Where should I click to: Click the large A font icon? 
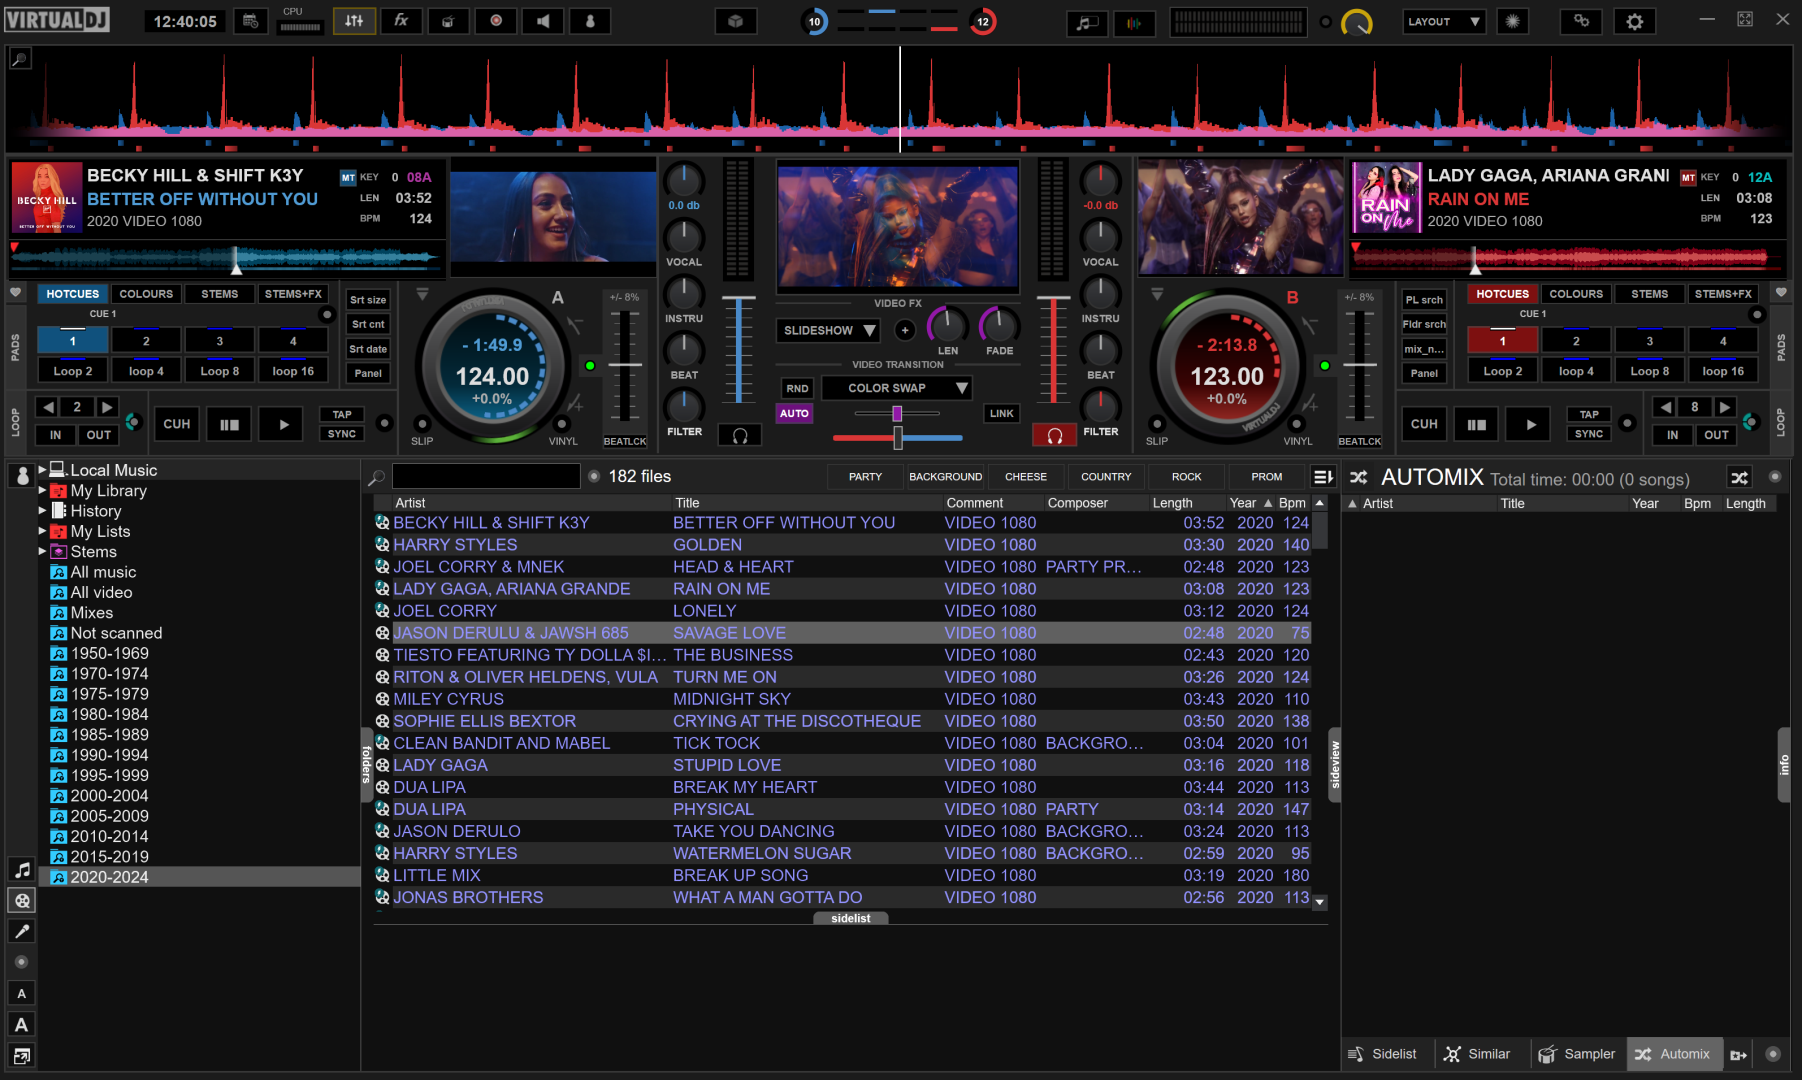pyautogui.click(x=22, y=1025)
